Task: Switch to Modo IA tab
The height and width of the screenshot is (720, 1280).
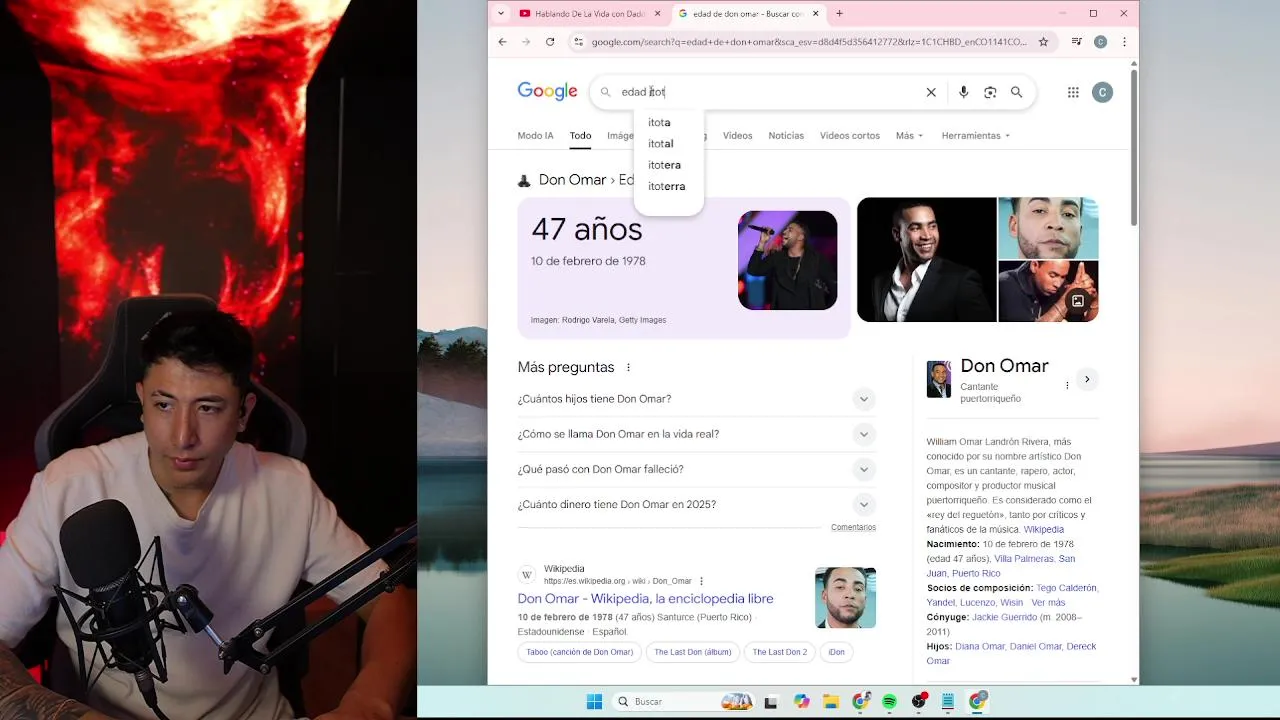Action: click(x=535, y=135)
